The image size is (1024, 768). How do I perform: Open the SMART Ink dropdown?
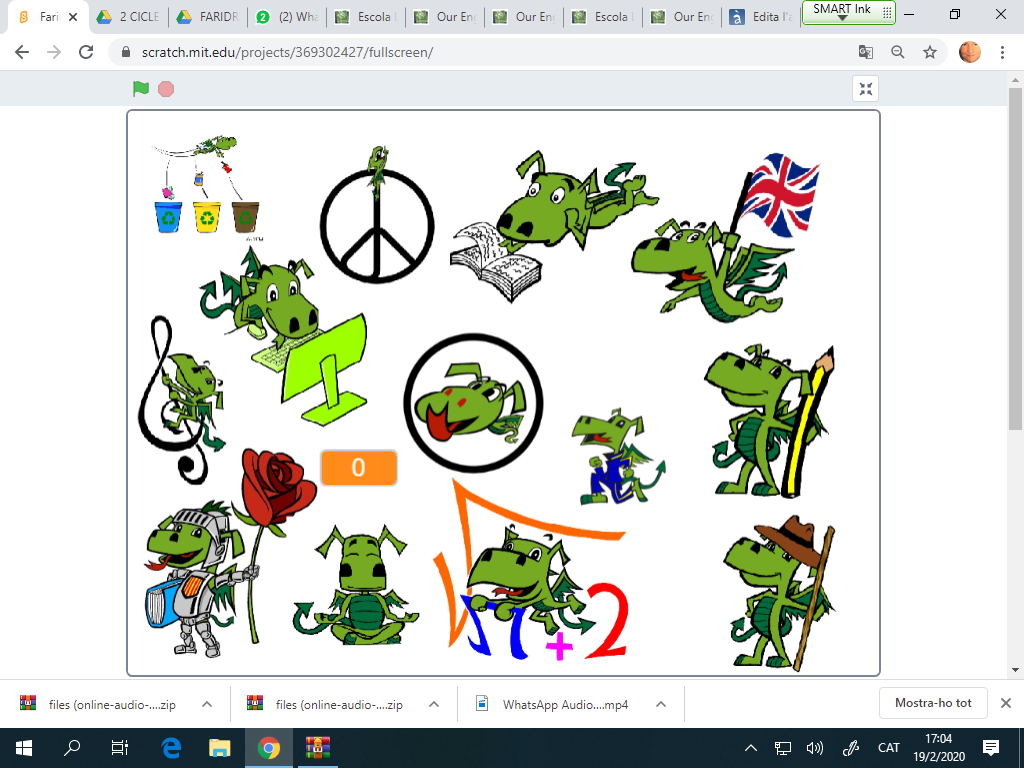coord(841,14)
